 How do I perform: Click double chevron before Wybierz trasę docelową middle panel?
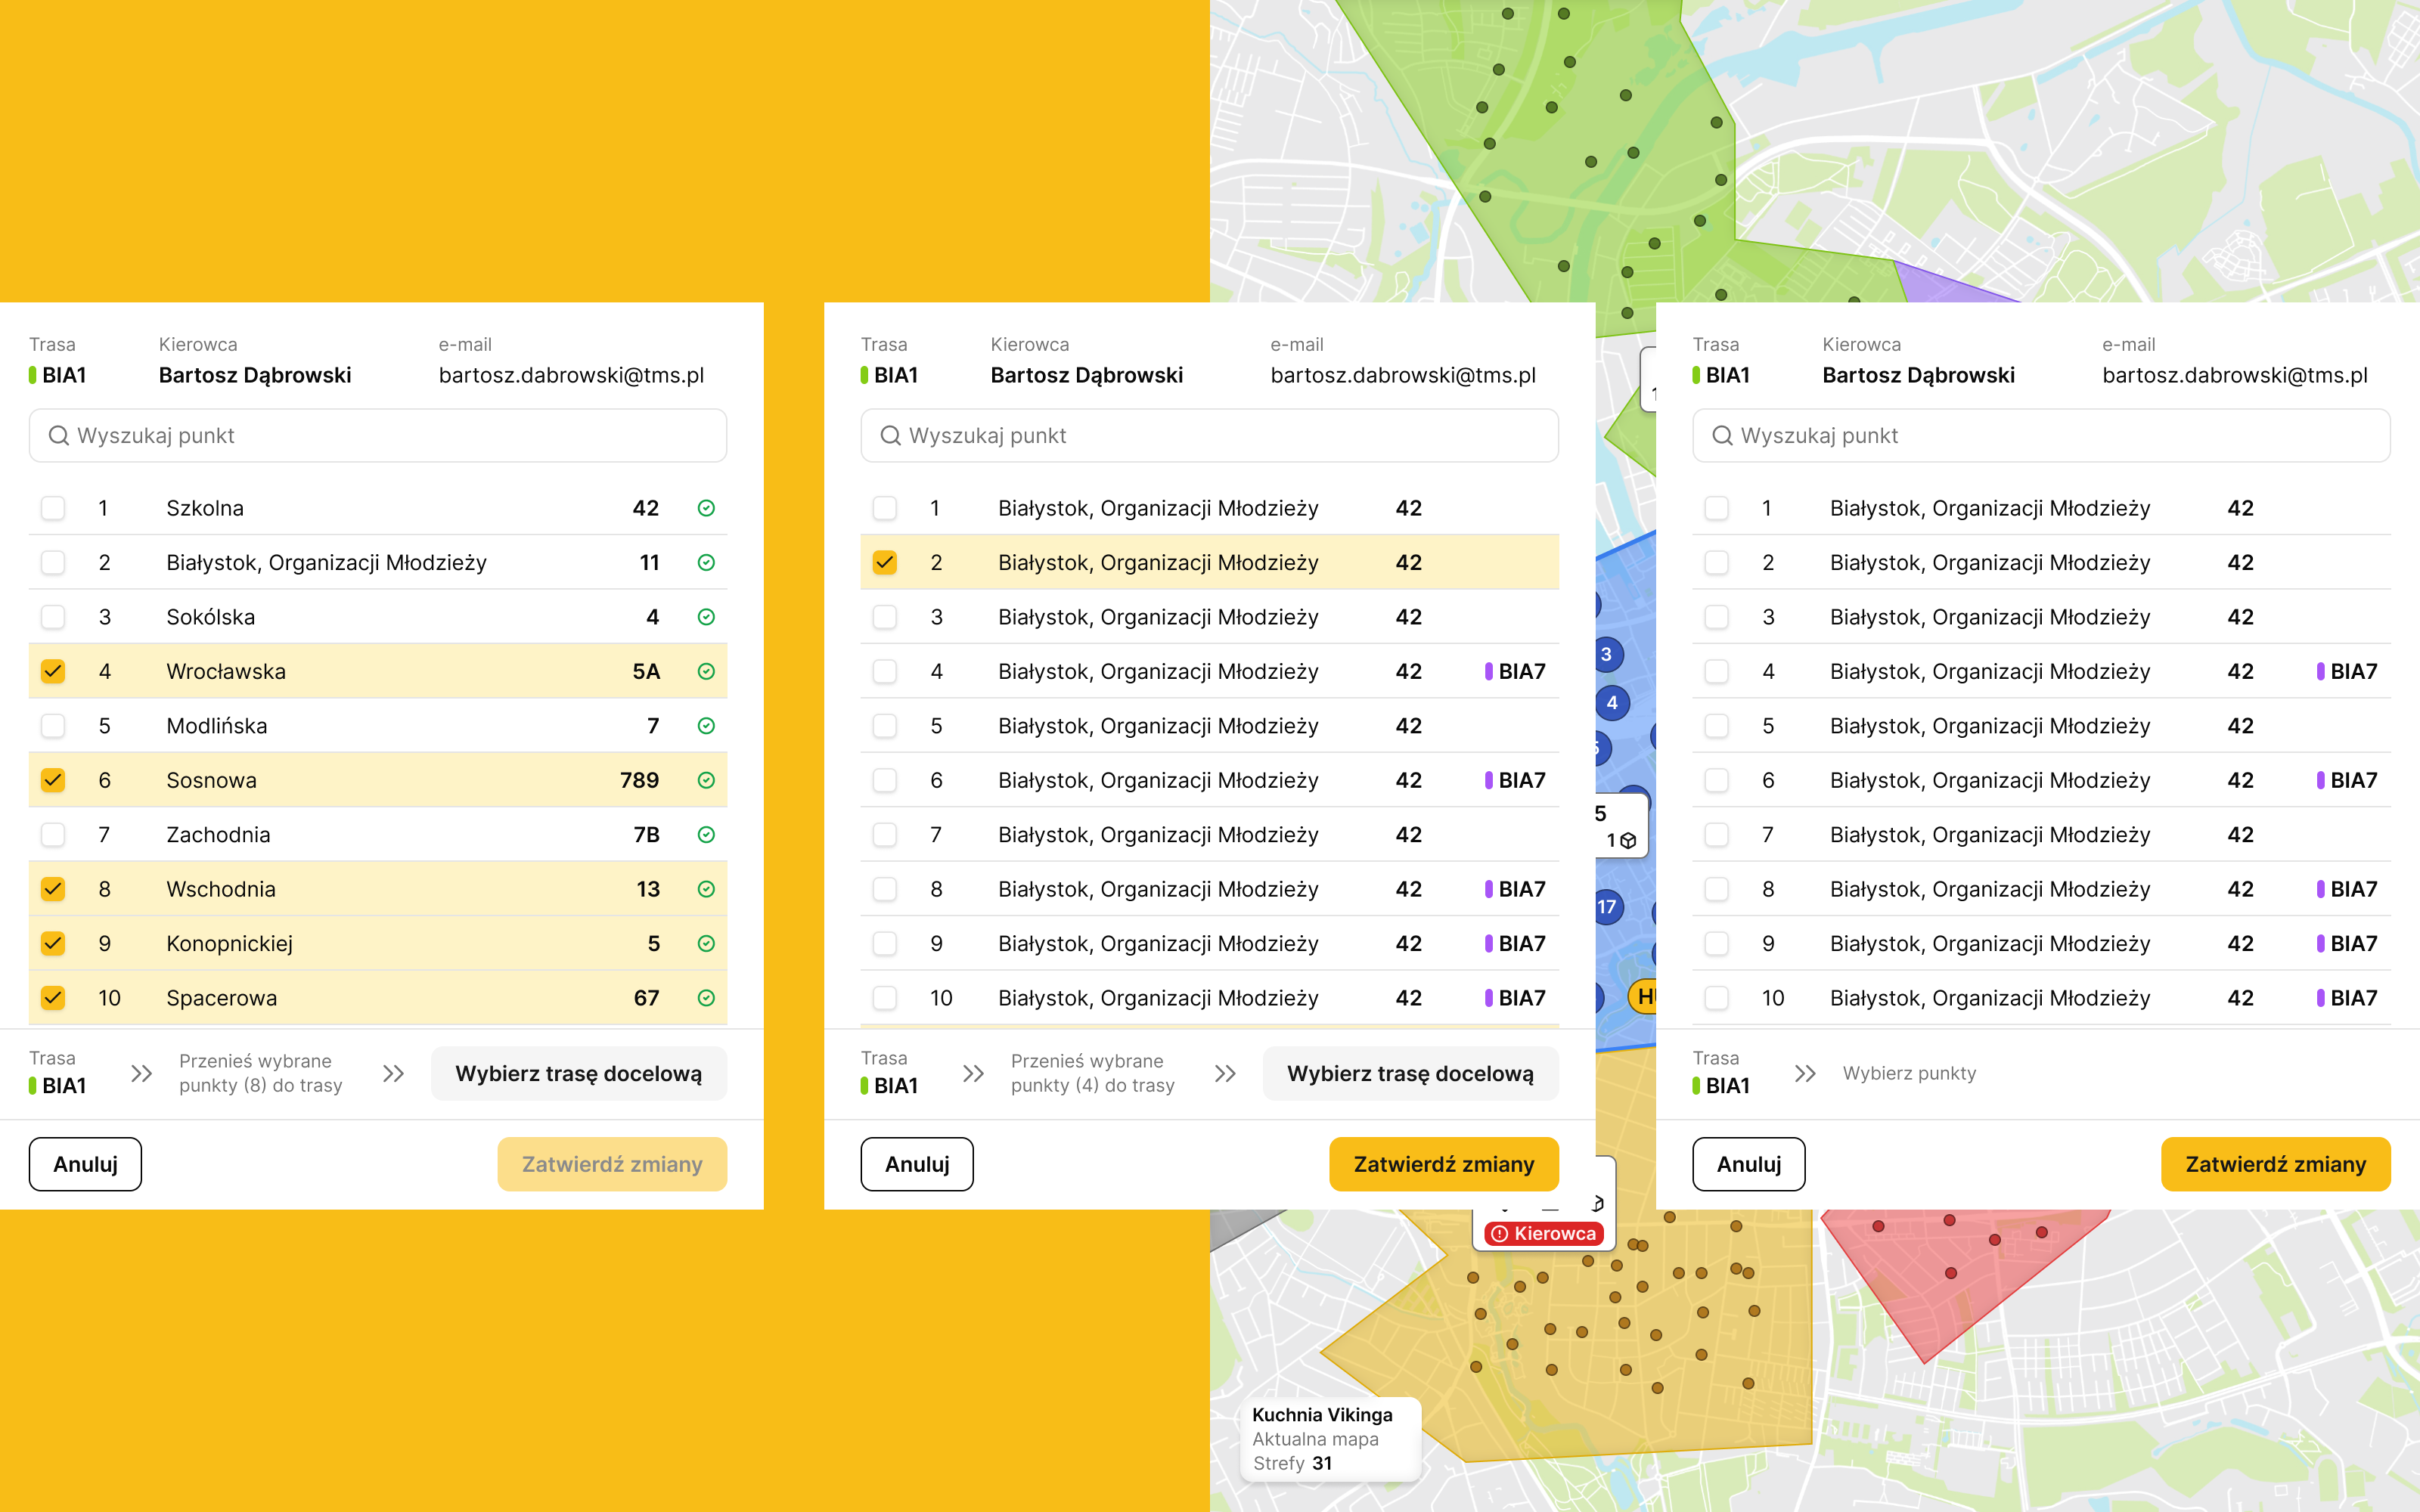(x=1226, y=1074)
